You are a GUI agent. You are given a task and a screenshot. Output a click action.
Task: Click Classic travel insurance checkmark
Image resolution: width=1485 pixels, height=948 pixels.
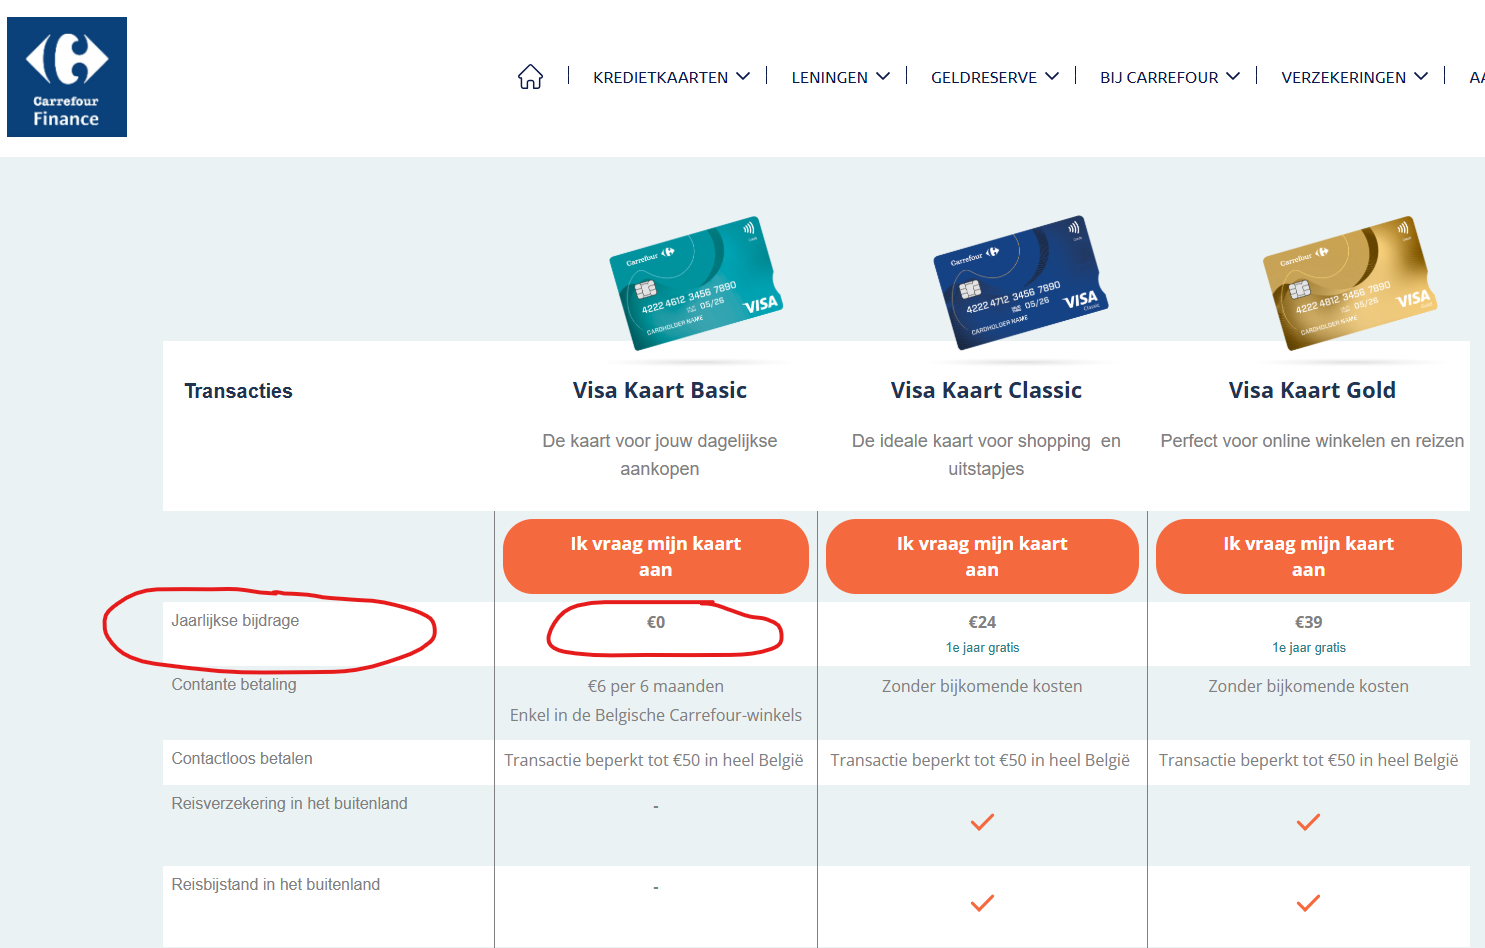pos(982,822)
